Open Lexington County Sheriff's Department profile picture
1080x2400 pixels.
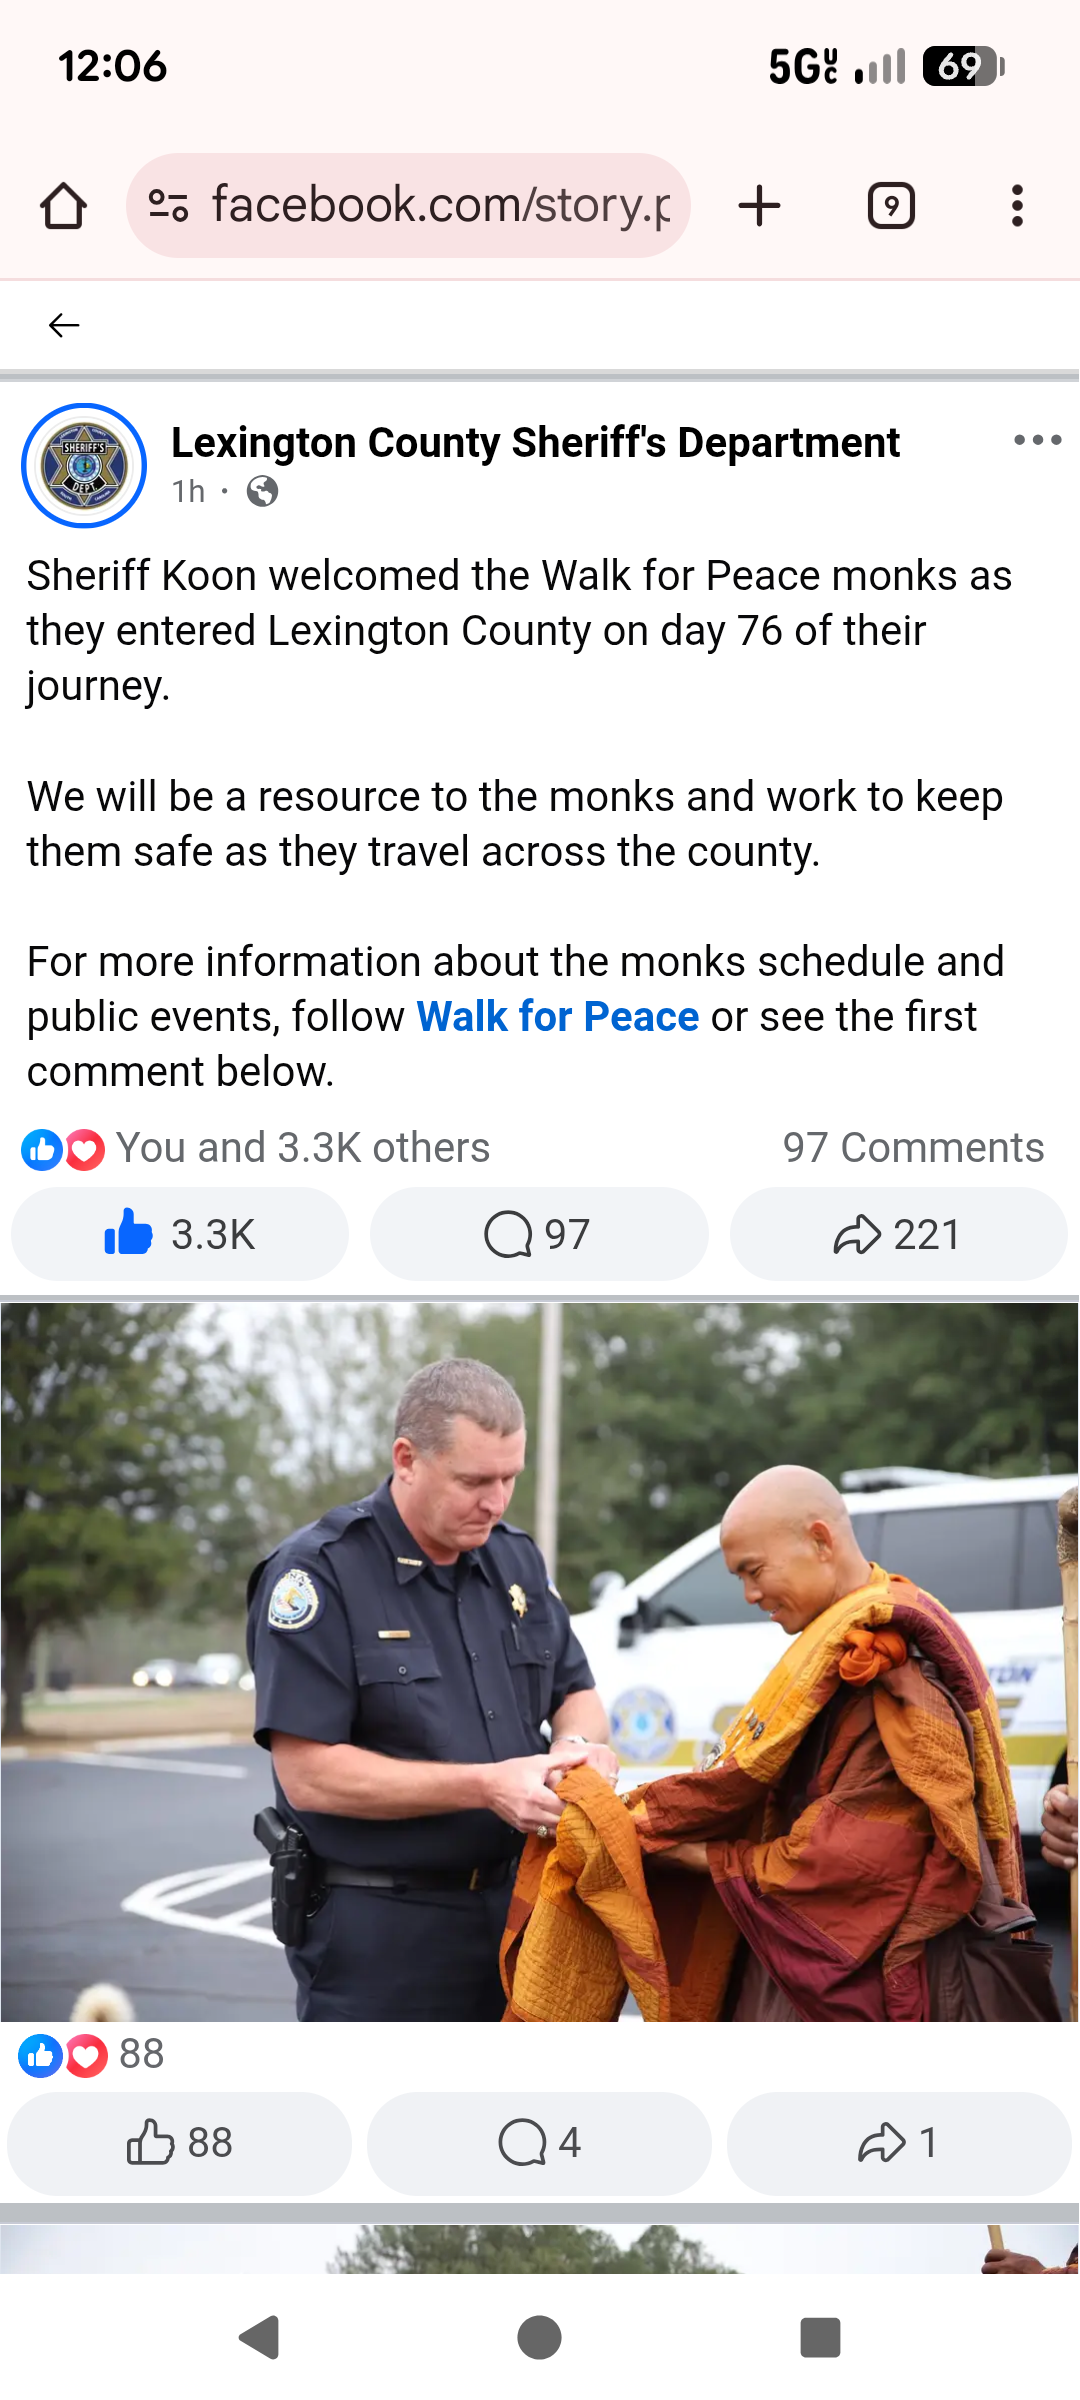tap(84, 465)
